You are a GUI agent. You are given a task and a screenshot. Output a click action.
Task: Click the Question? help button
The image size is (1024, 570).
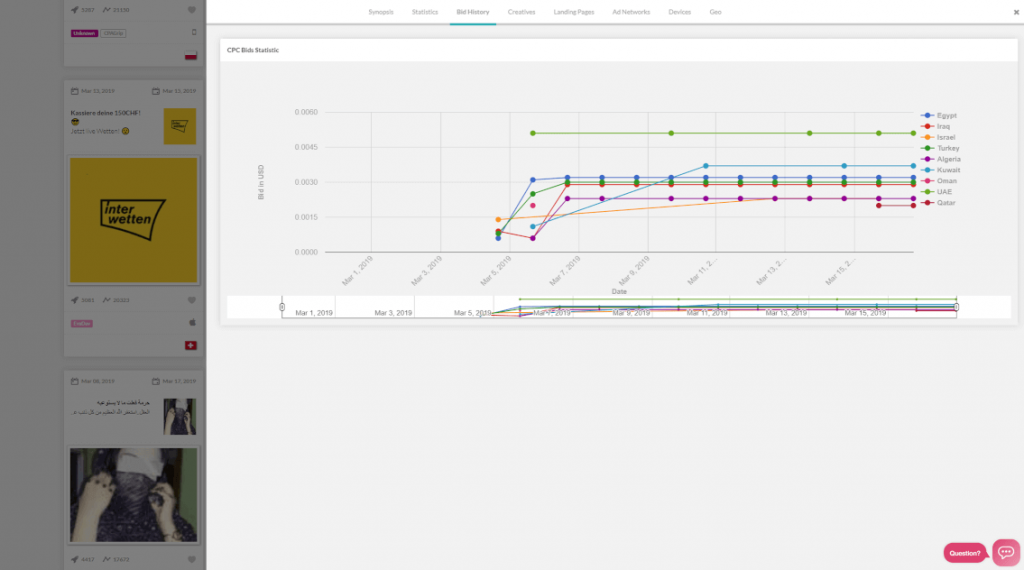pyautogui.click(x=965, y=553)
